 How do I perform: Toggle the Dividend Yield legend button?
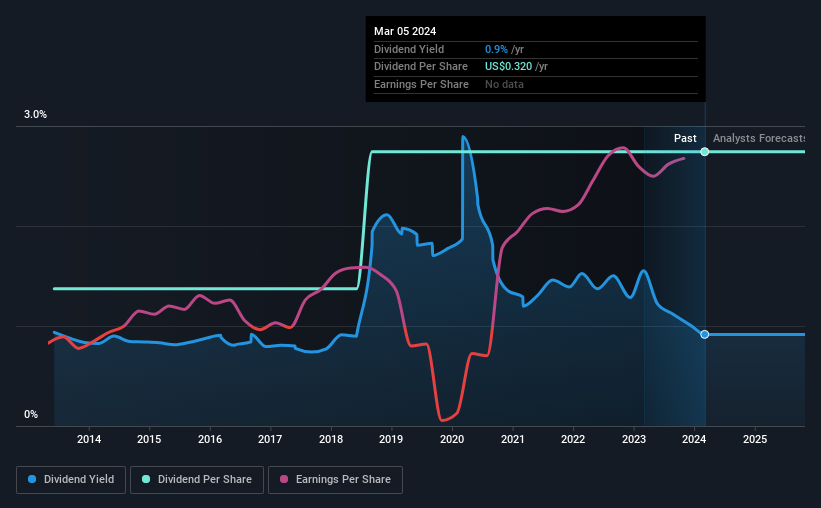pos(71,480)
